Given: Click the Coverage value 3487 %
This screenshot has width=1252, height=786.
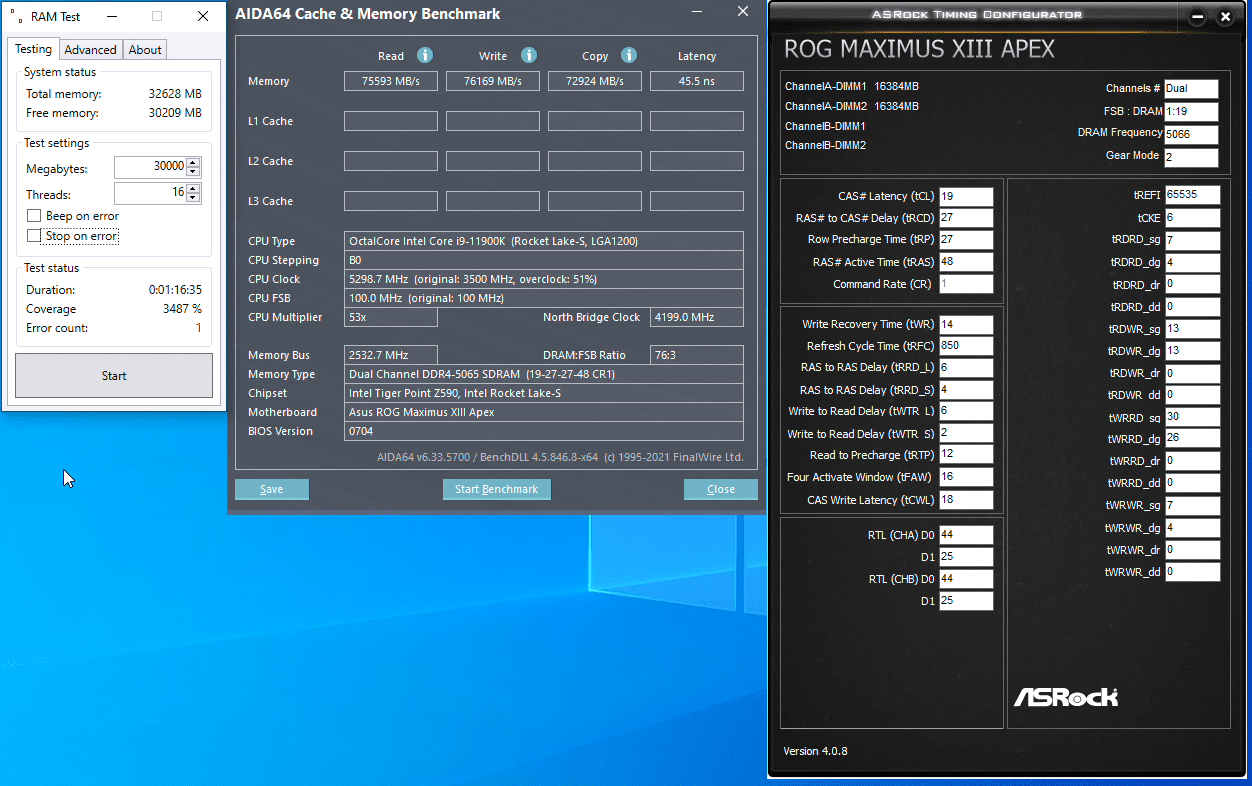Looking at the screenshot, I should pos(184,309).
